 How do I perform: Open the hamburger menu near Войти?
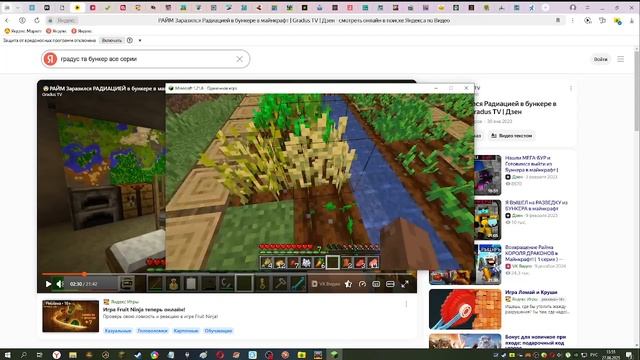[620, 59]
